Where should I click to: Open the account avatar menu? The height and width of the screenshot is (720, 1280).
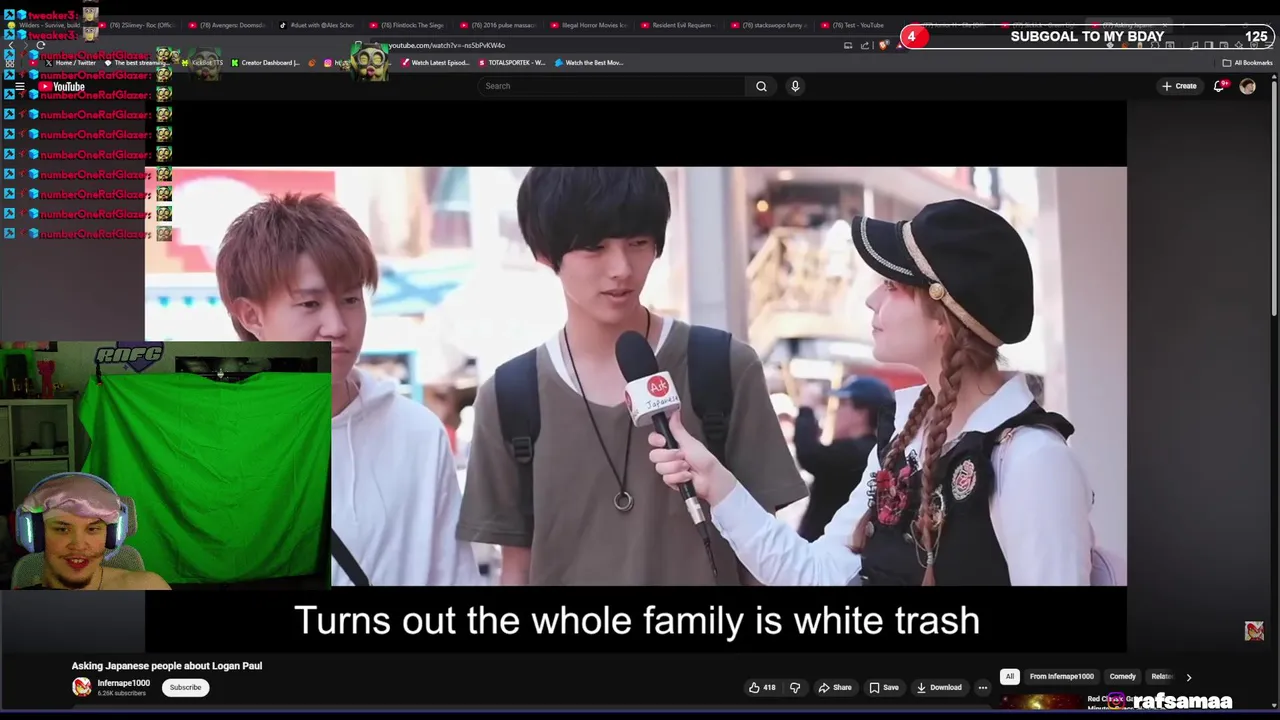1247,86
